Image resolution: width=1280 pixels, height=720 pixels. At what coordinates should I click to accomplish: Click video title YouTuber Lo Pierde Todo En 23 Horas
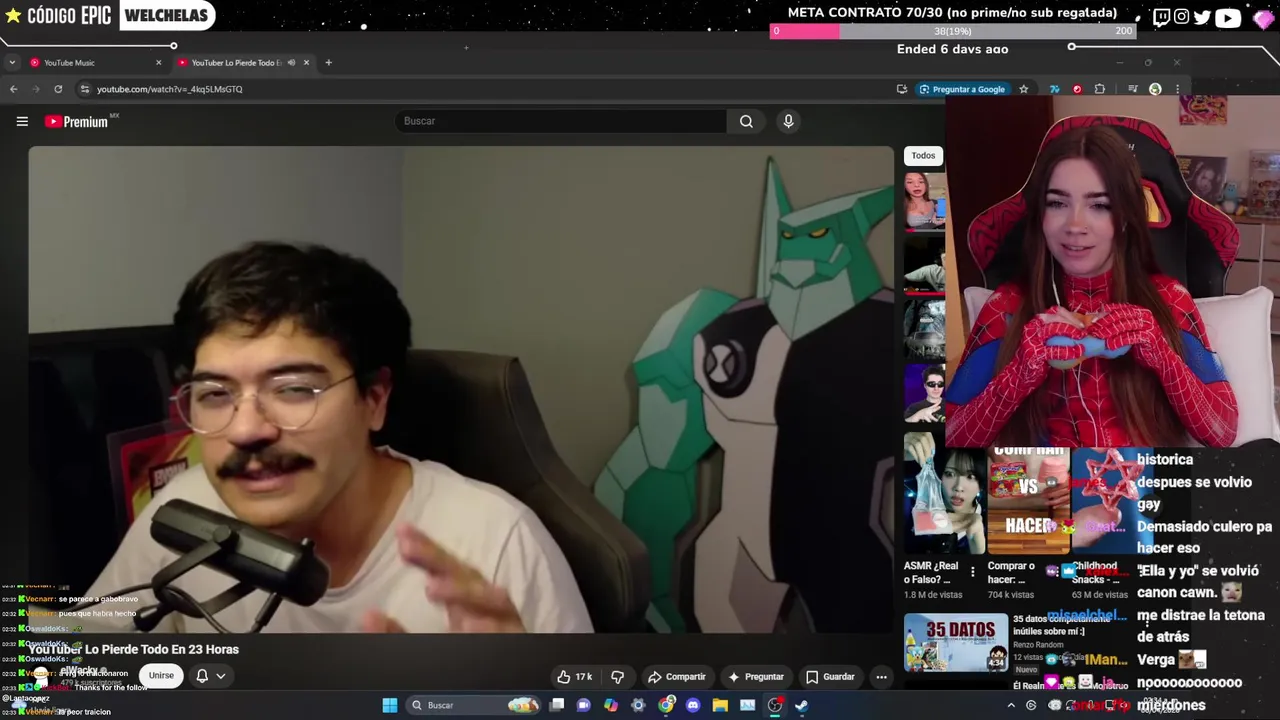pyautogui.click(x=133, y=650)
